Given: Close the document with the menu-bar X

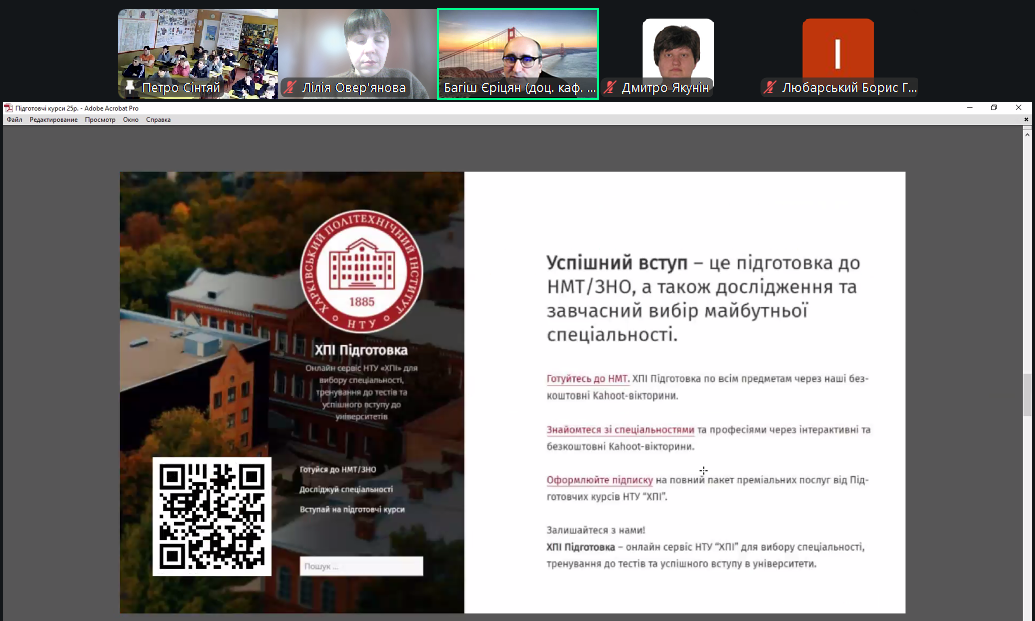Looking at the screenshot, I should click(1026, 120).
